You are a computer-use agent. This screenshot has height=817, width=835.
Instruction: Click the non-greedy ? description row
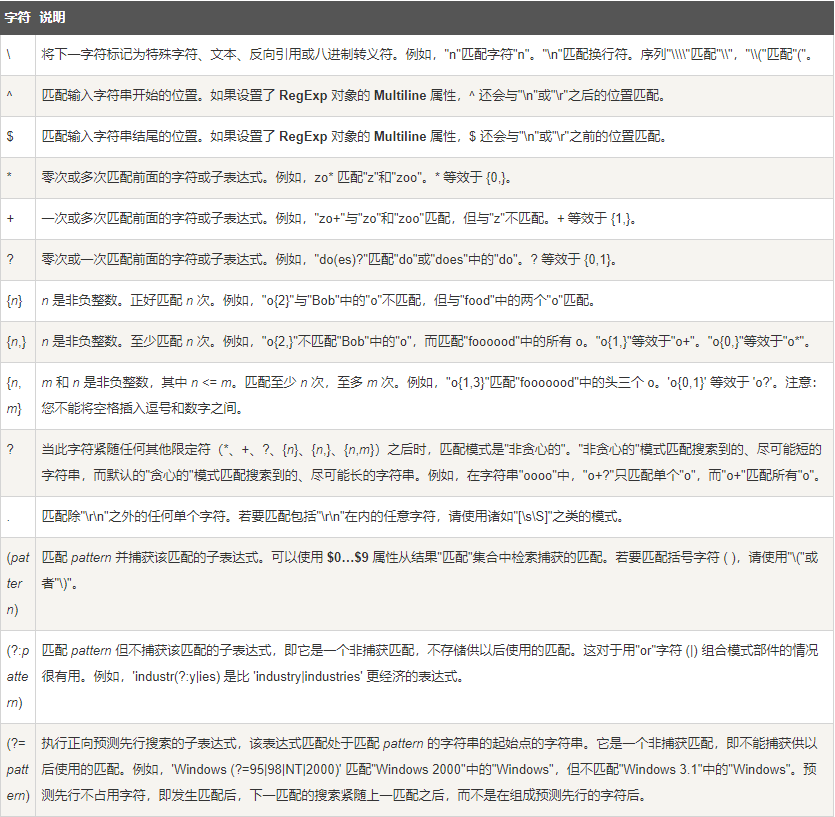(x=400, y=460)
